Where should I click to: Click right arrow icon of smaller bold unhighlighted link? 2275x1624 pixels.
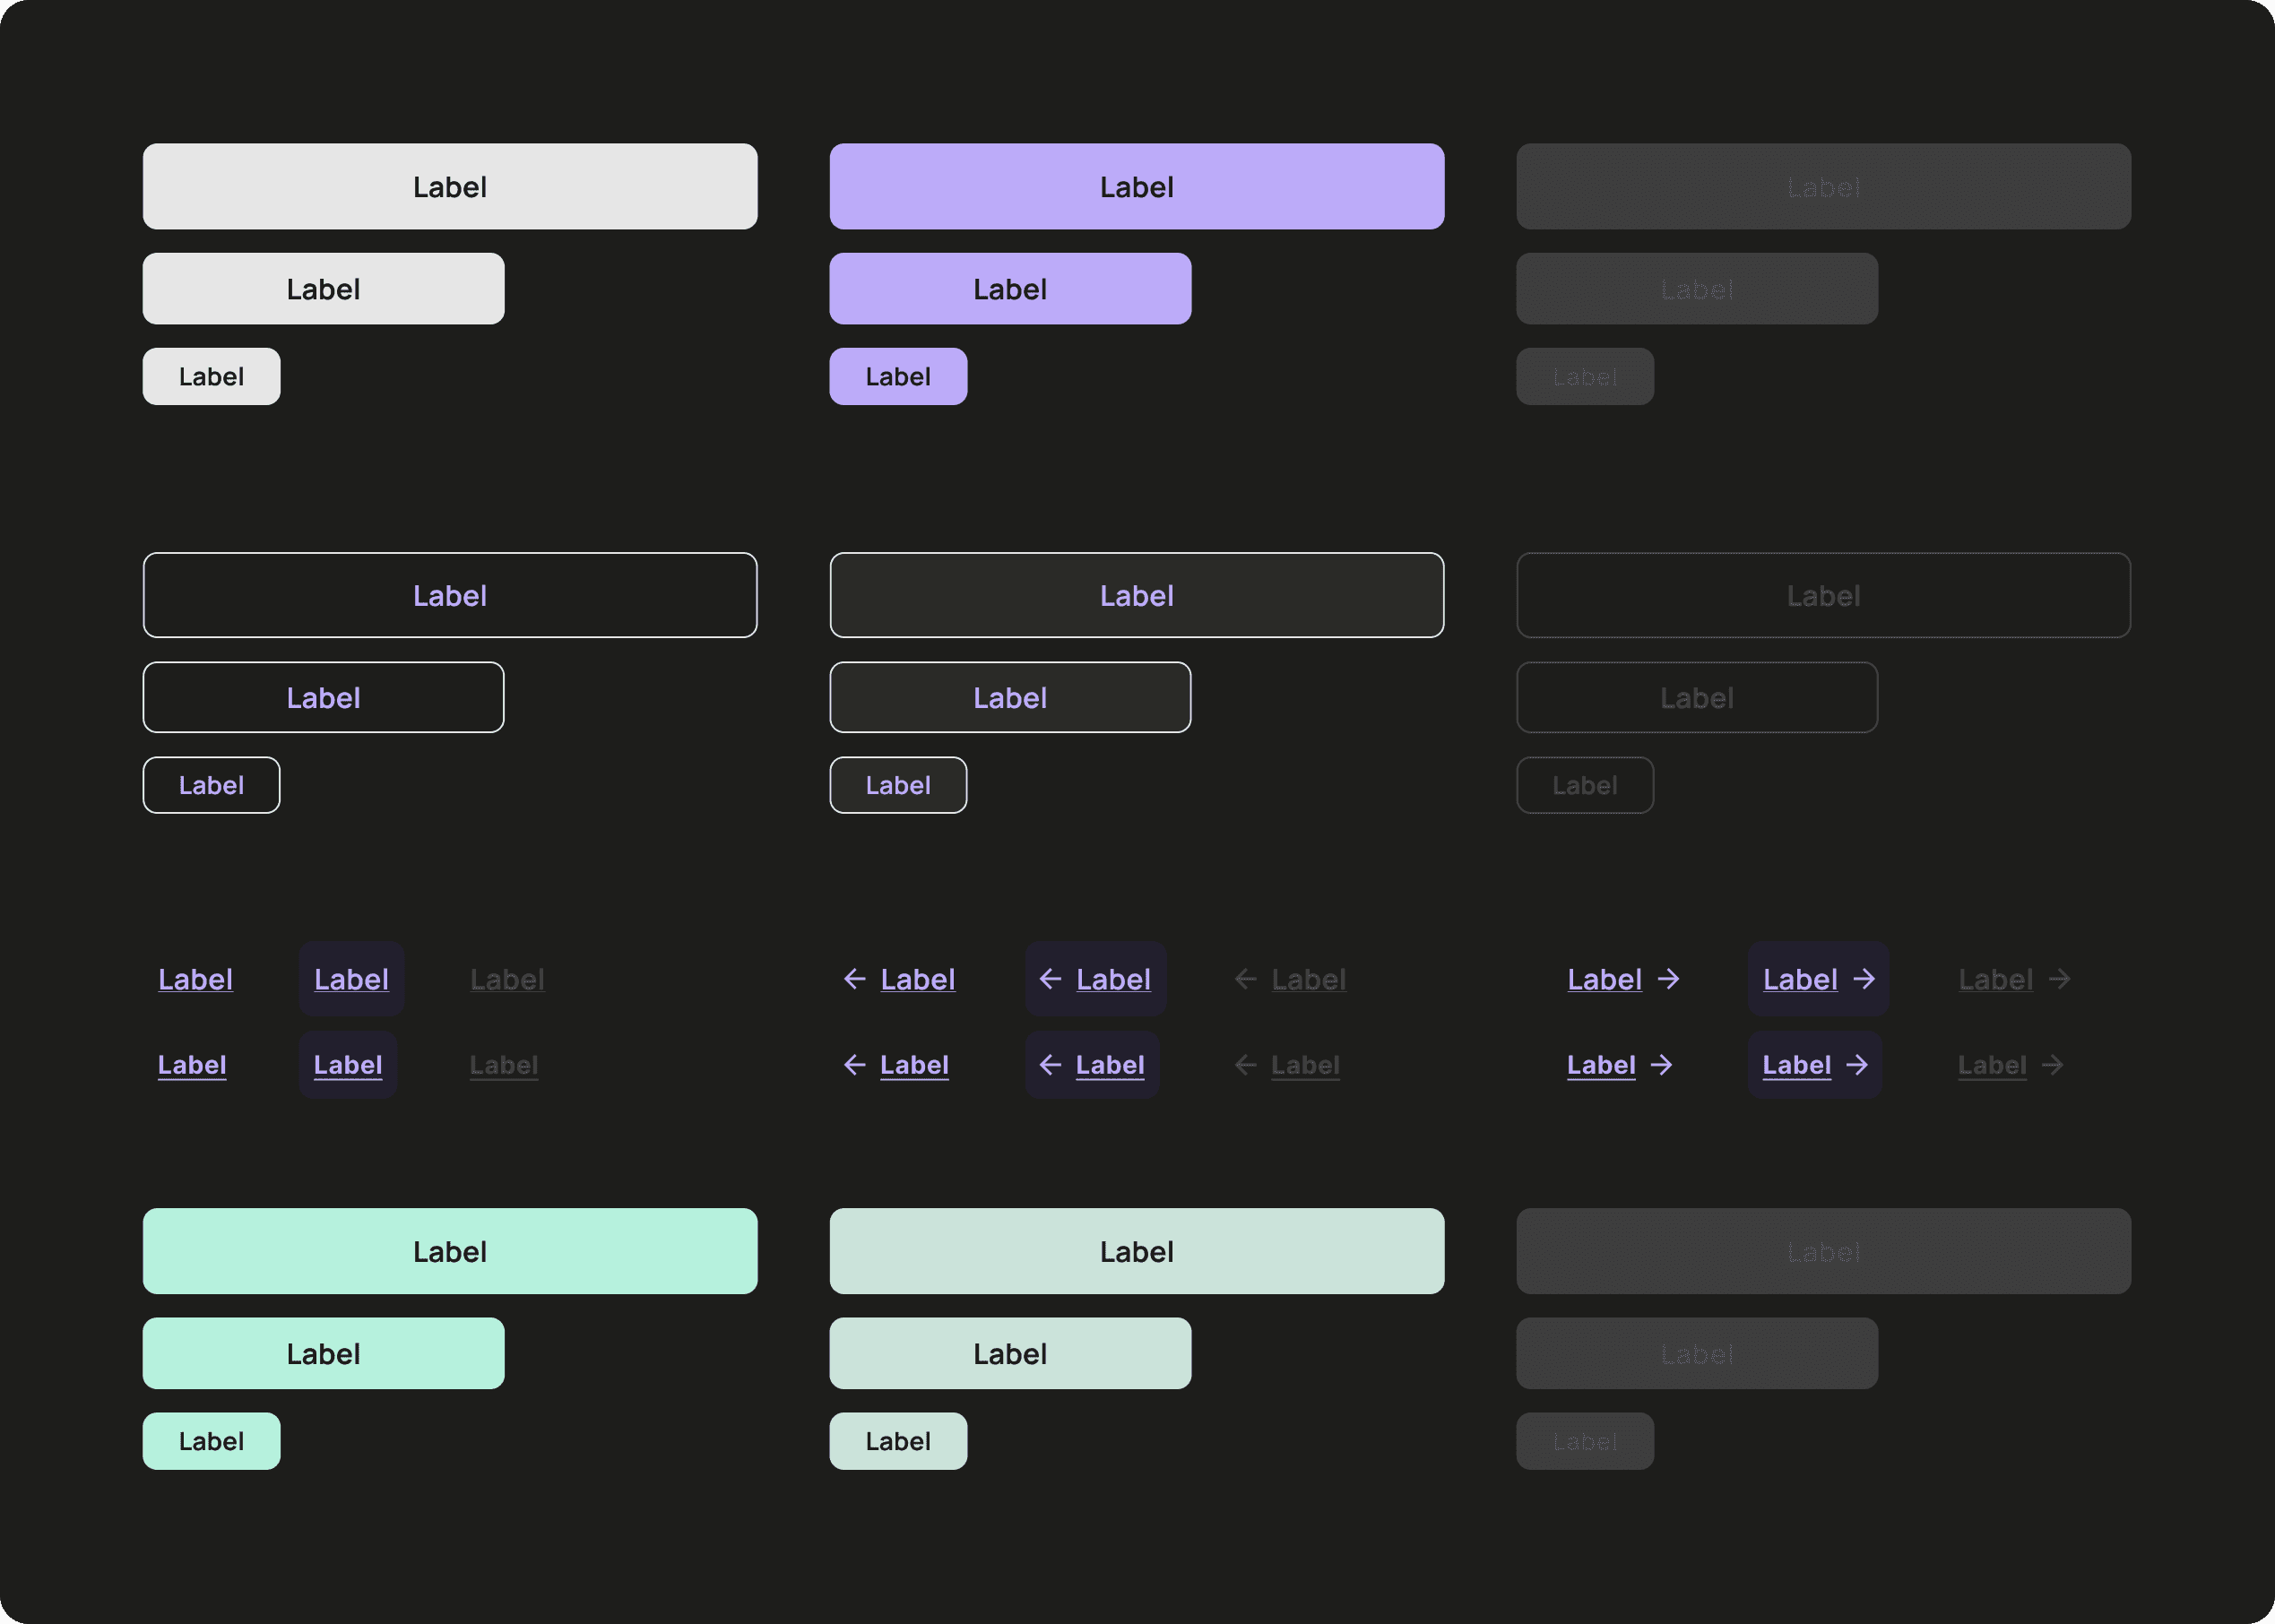(x=1661, y=1065)
